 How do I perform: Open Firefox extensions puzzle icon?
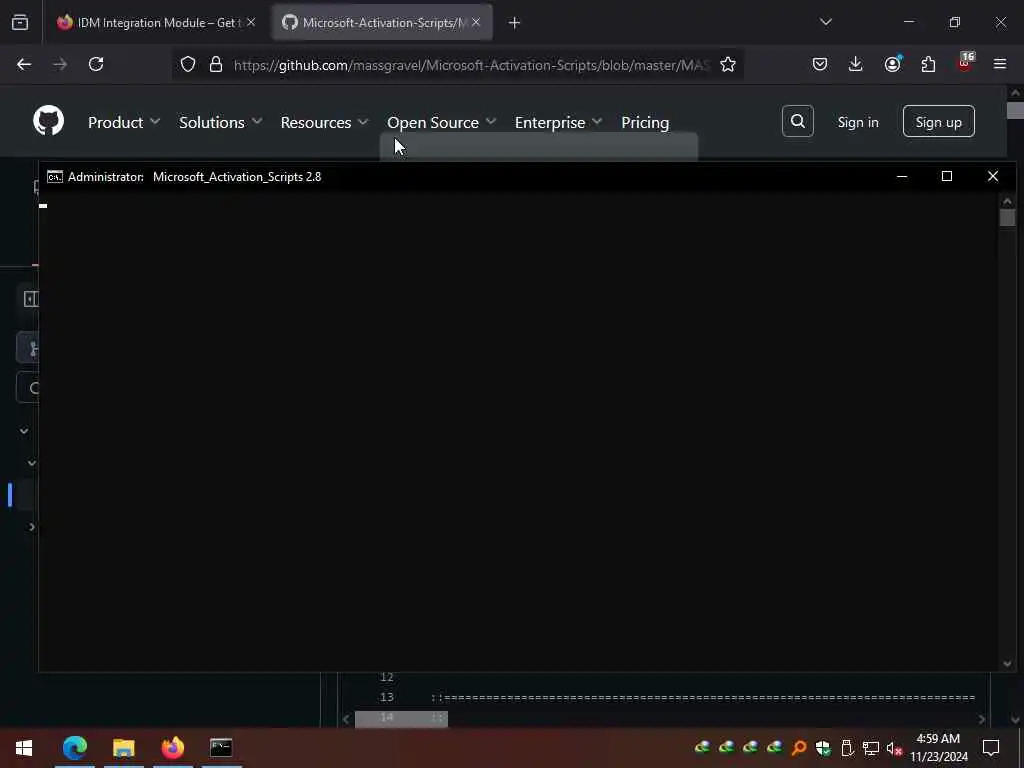[x=928, y=64]
